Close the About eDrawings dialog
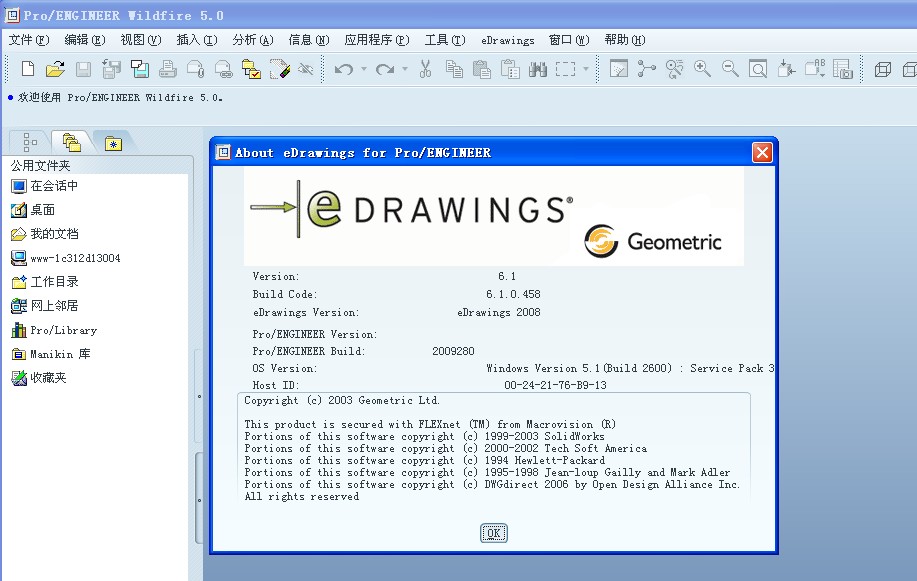Screen dimensions: 917x581 coord(762,153)
